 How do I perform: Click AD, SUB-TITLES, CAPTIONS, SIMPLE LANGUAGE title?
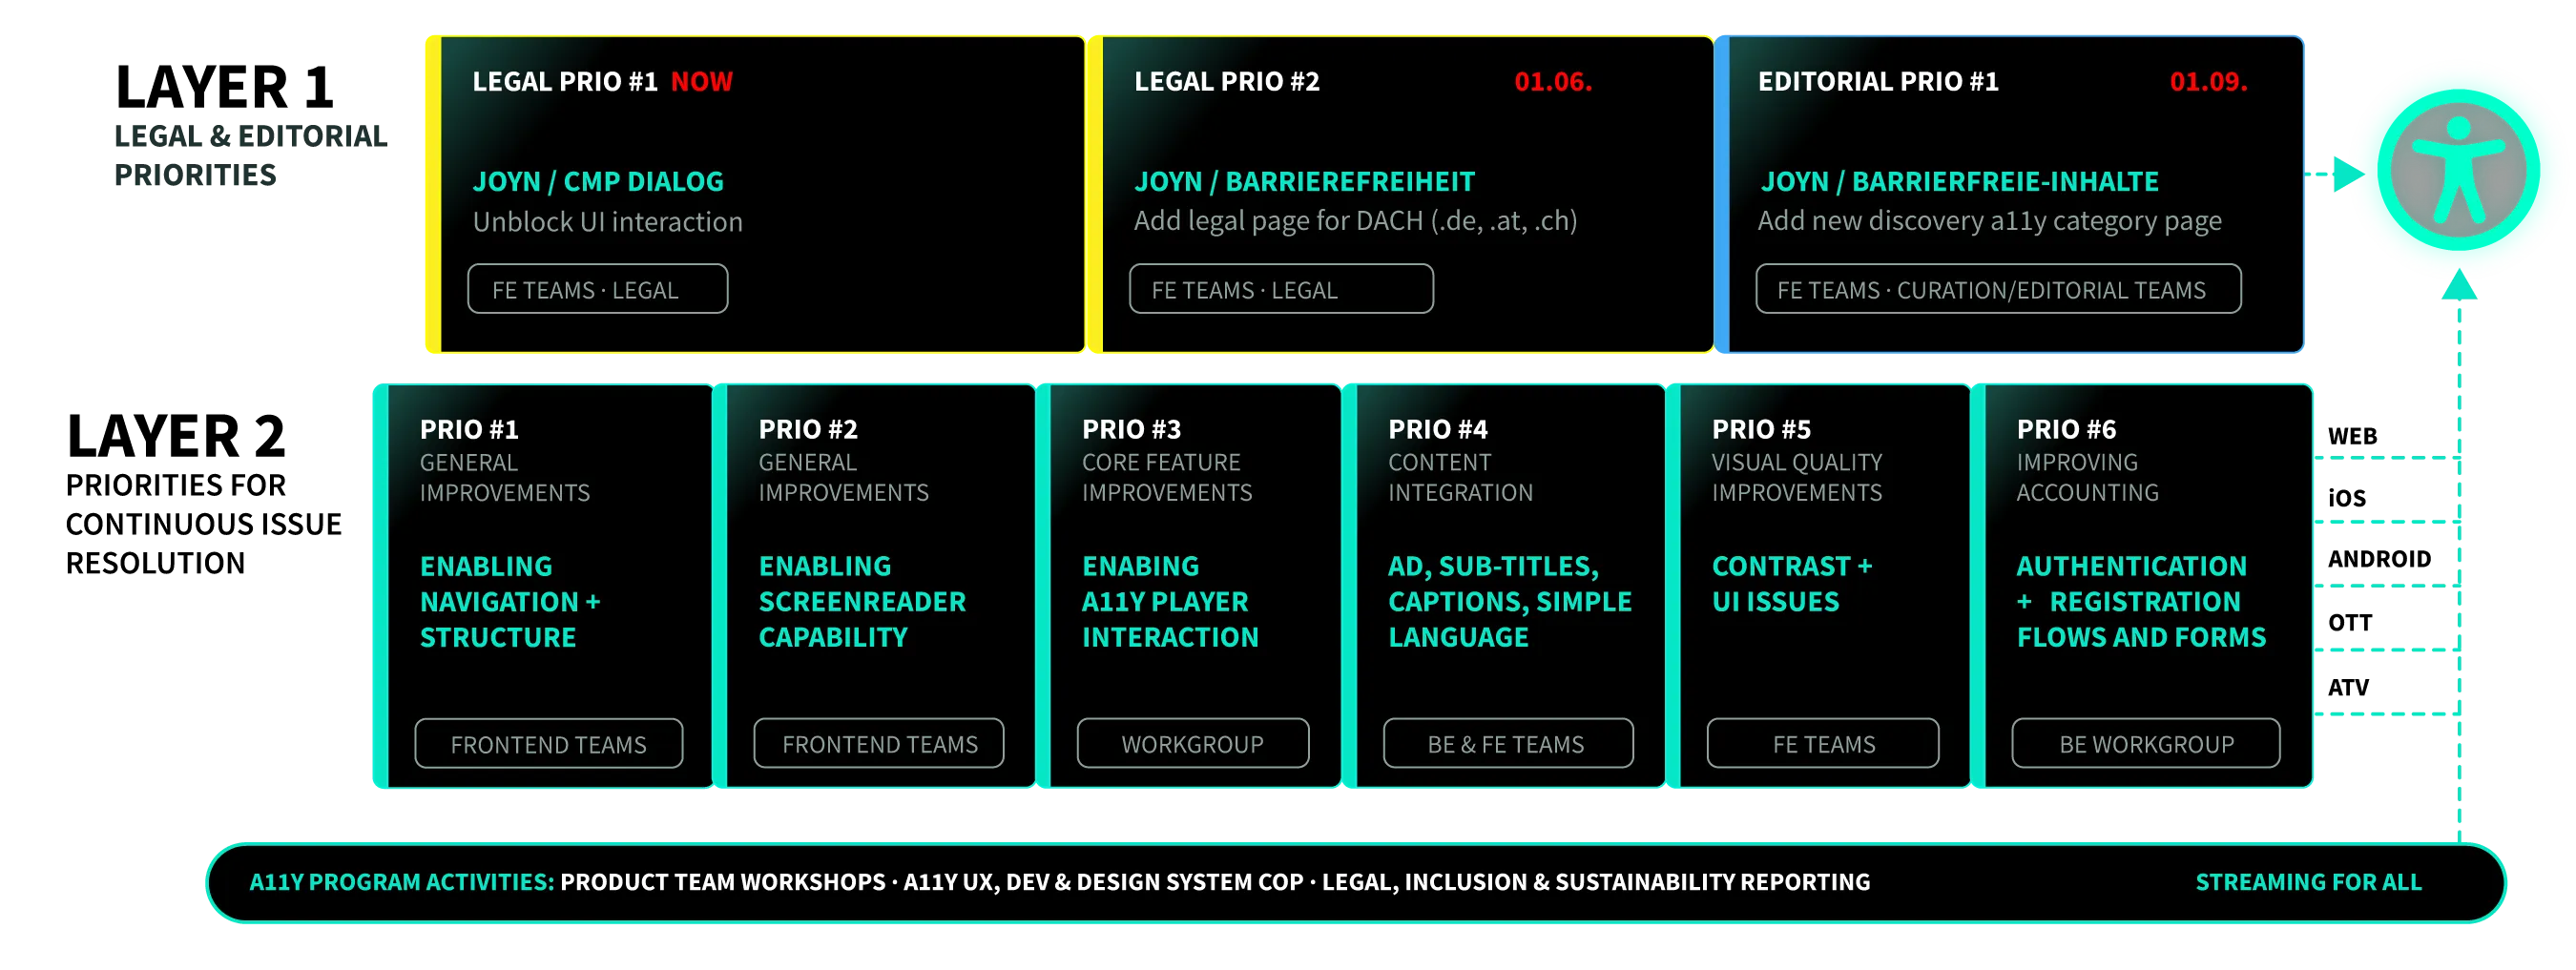(x=1510, y=601)
